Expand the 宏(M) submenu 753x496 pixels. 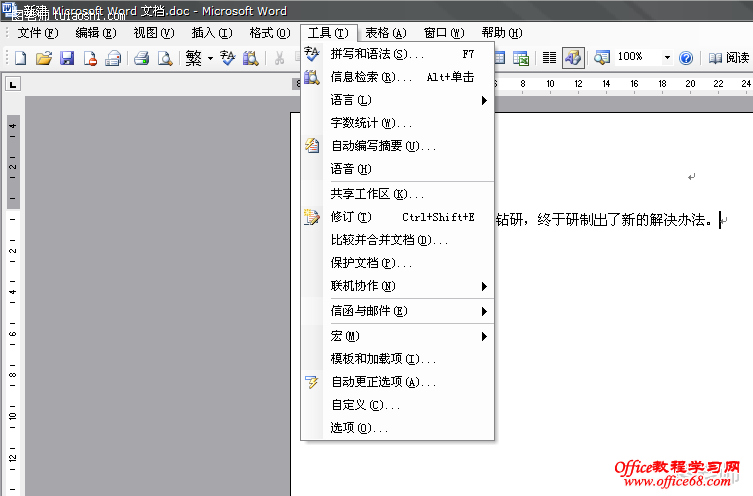pos(398,337)
